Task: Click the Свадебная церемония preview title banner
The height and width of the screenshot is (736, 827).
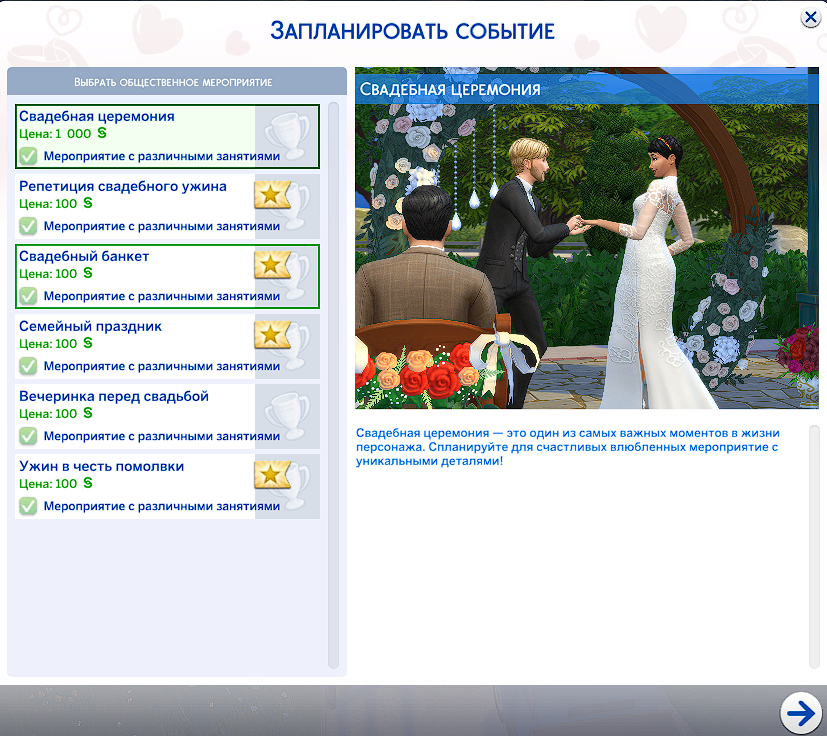Action: [586, 89]
